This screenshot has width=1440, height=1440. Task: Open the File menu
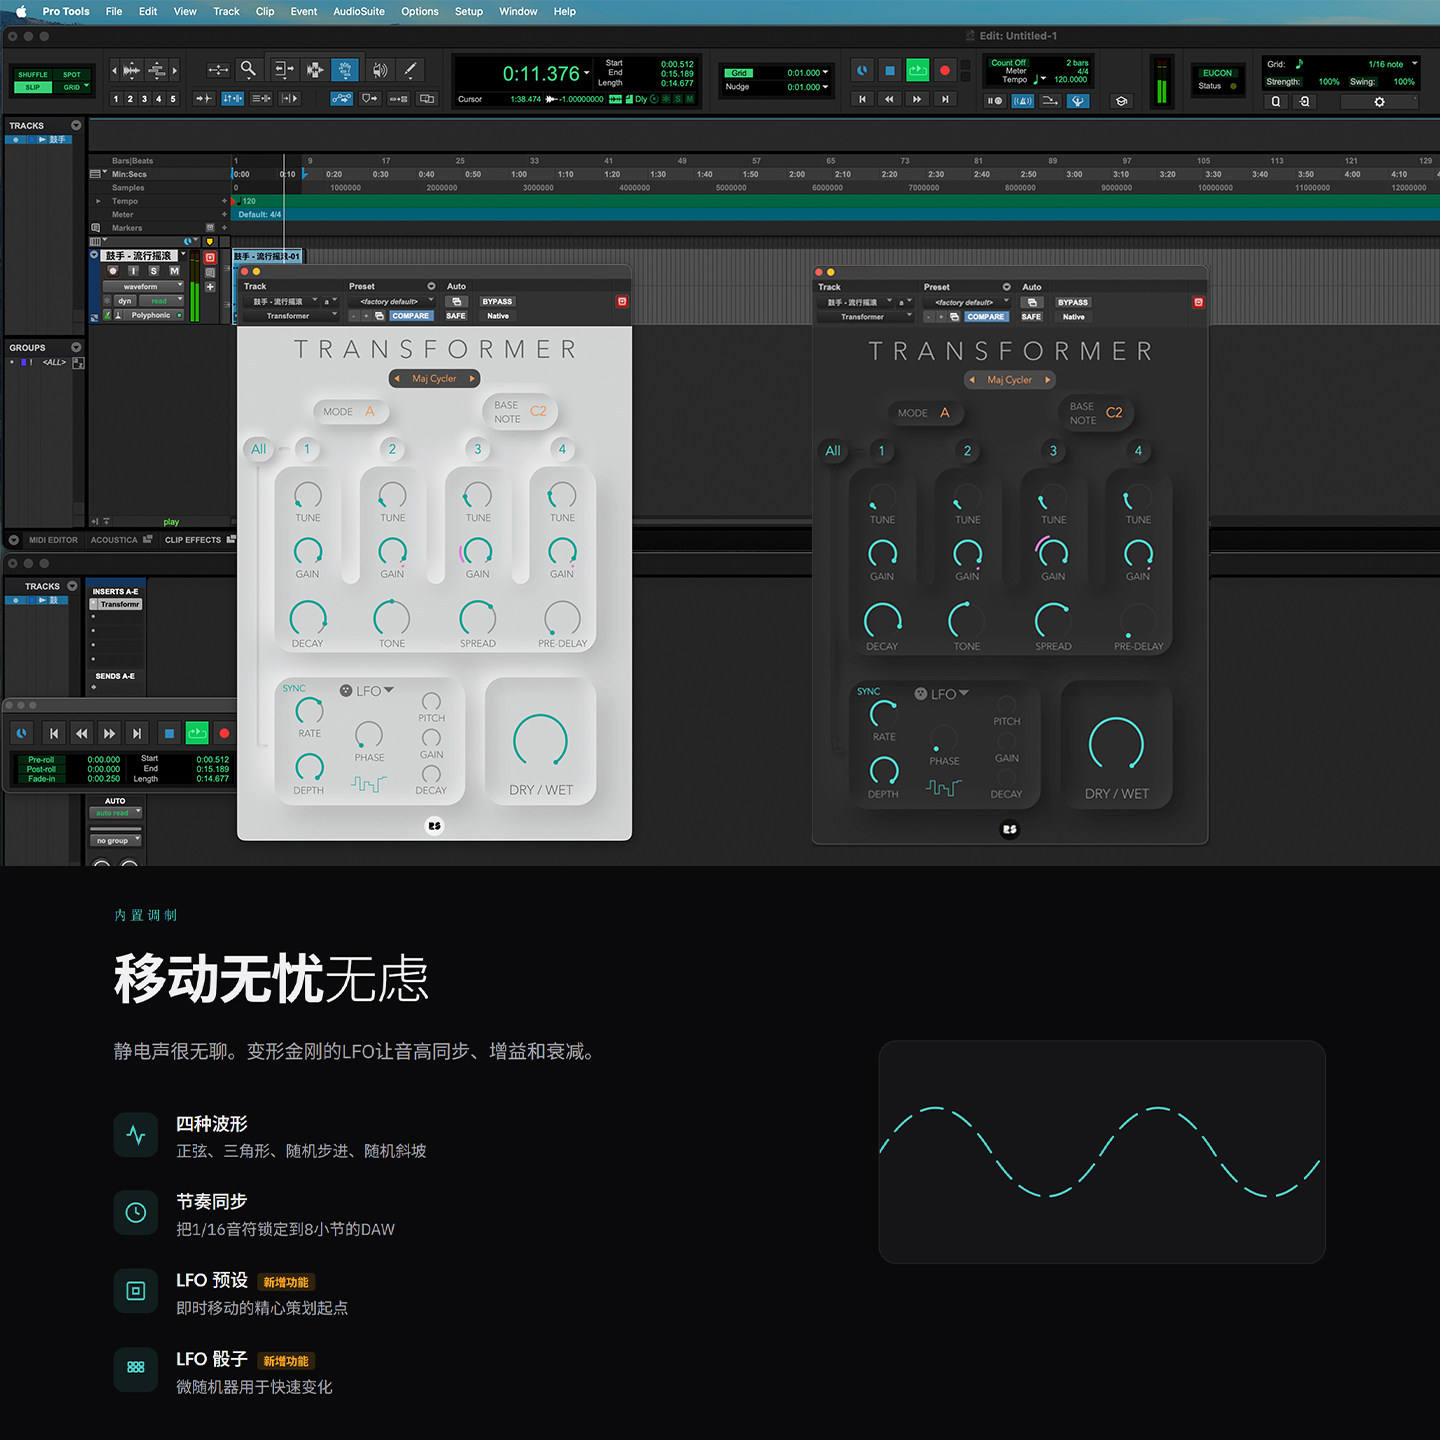(114, 12)
